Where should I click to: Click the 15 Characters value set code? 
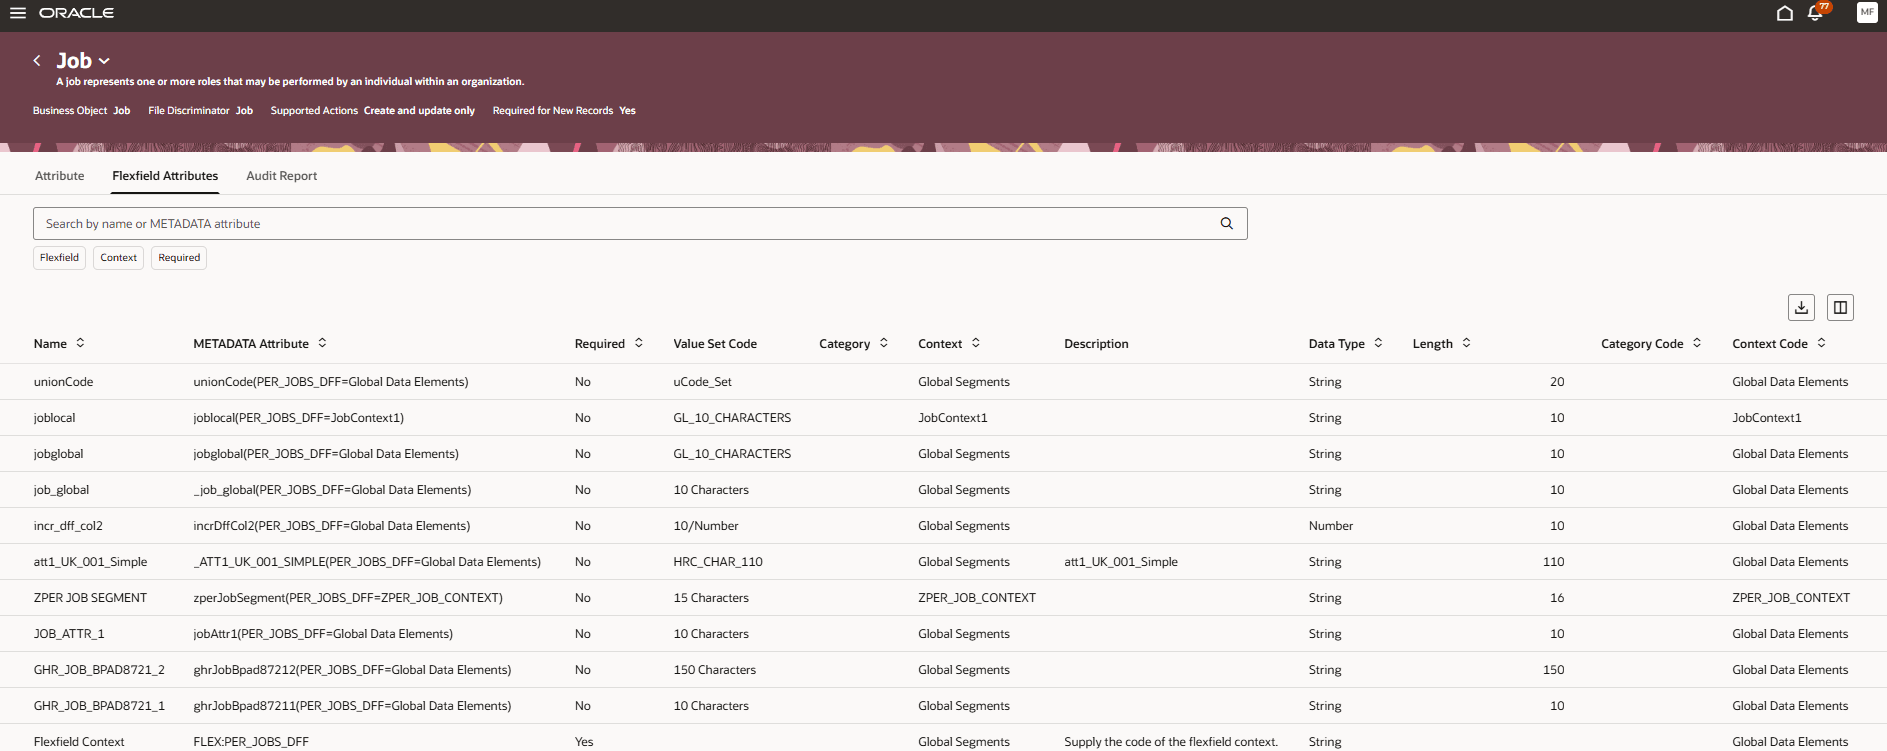coord(711,598)
